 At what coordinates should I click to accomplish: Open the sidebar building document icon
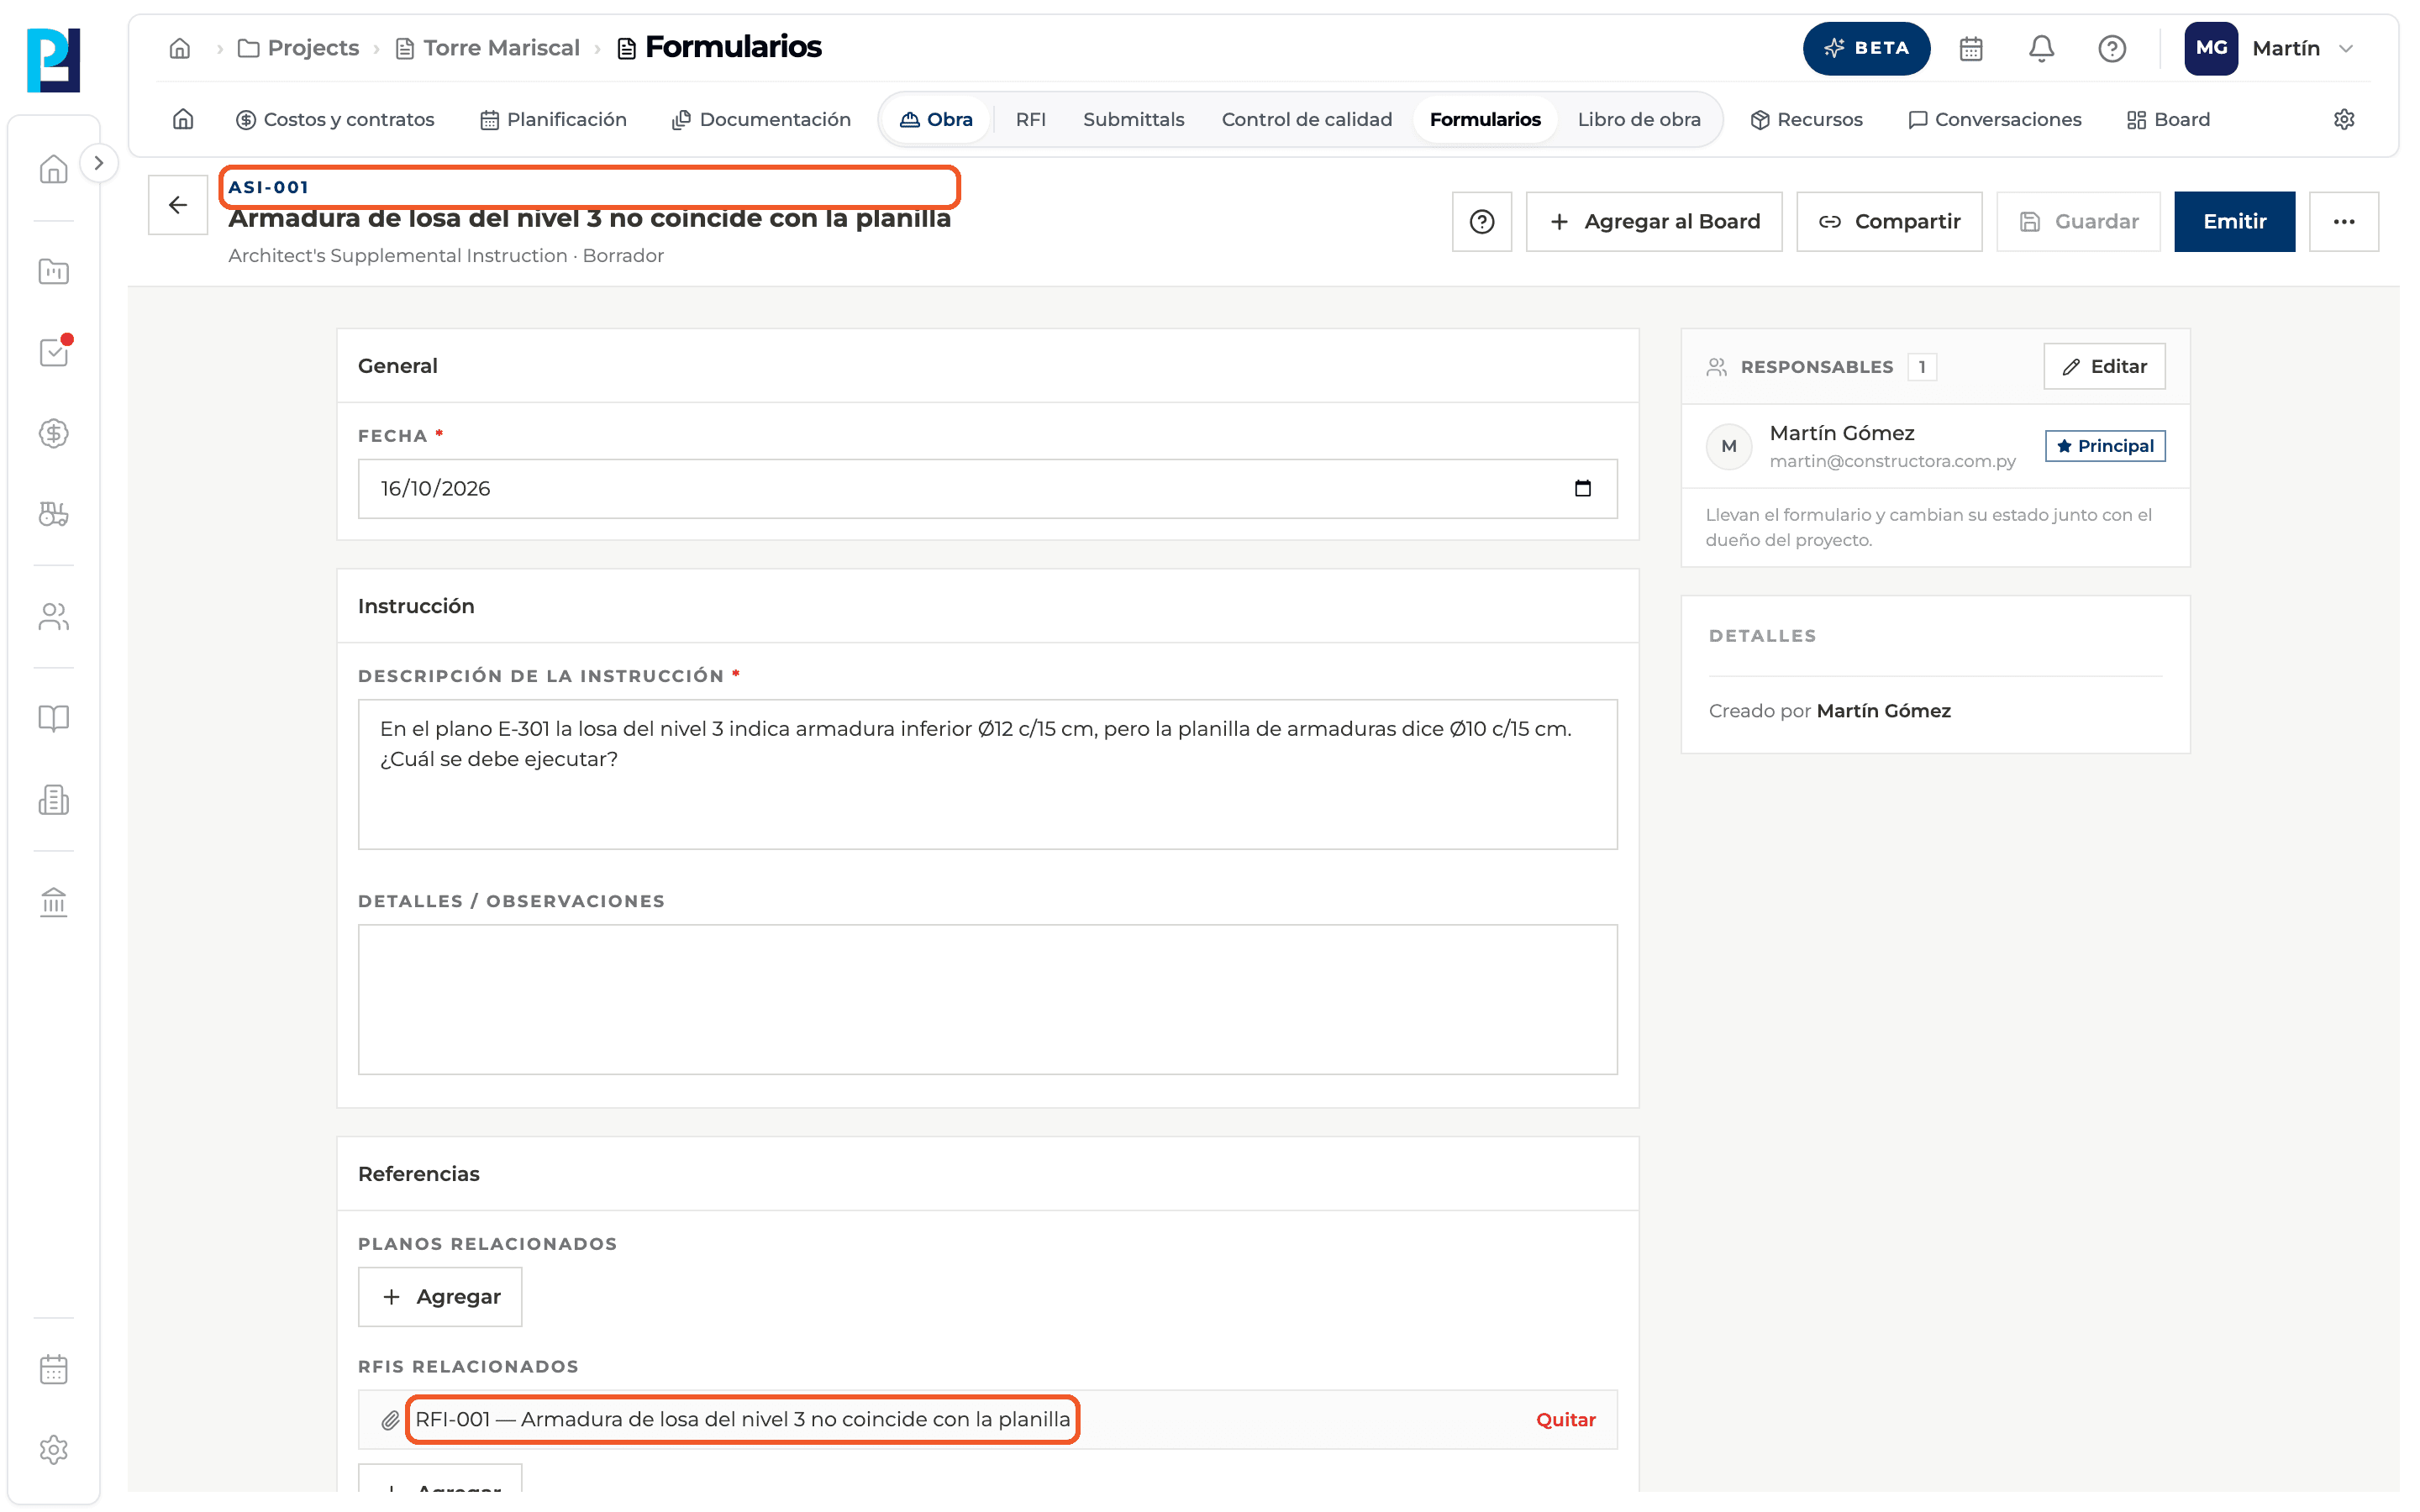click(x=53, y=799)
